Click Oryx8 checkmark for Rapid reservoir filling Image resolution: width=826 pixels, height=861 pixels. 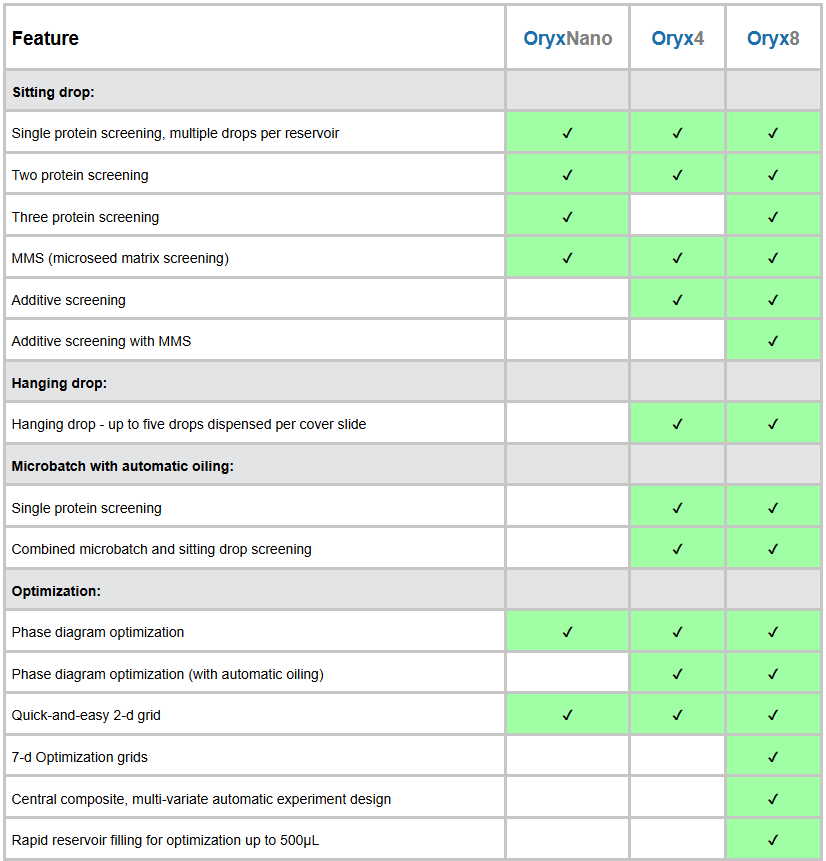pos(773,840)
